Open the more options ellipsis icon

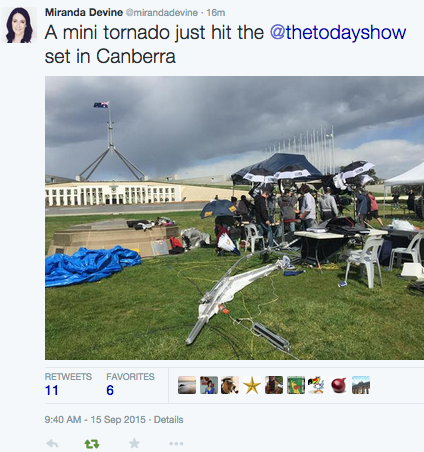click(176, 444)
